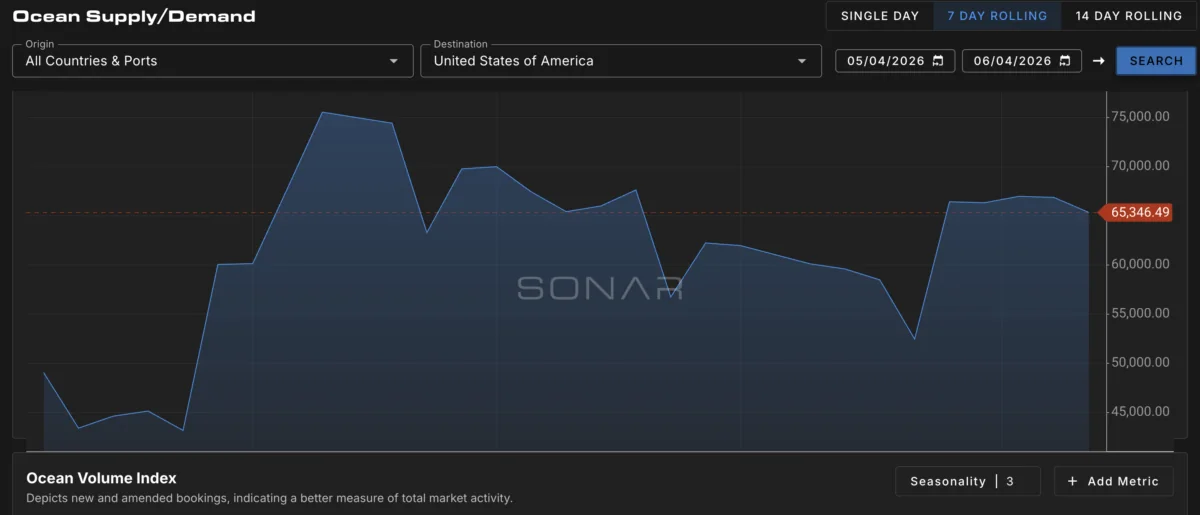The image size is (1200, 515).
Task: Open the start date calendar icon
Action: point(938,61)
